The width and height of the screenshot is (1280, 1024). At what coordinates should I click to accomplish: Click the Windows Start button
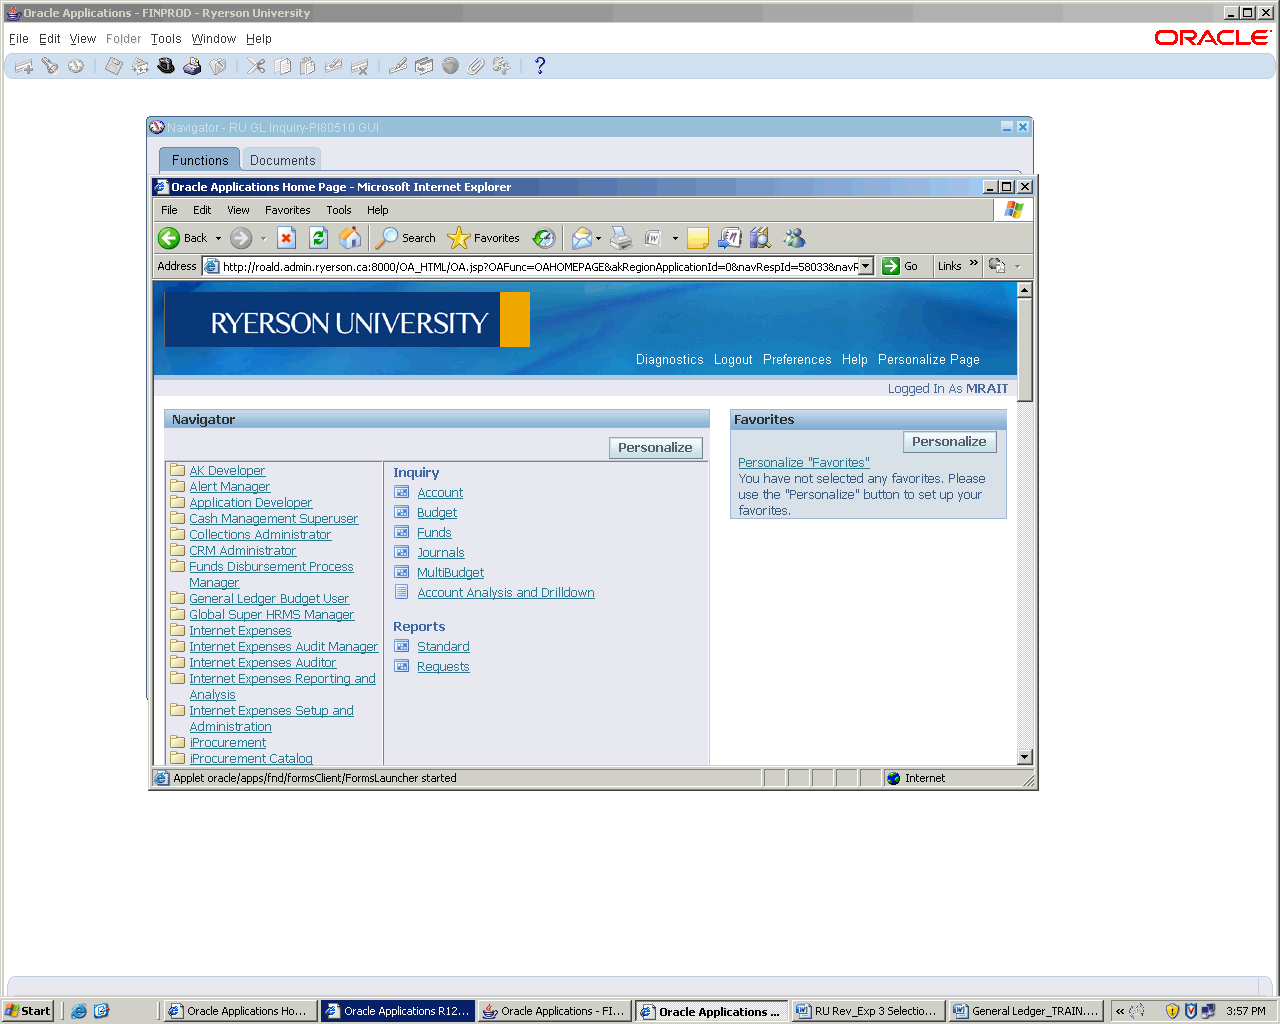click(28, 1011)
